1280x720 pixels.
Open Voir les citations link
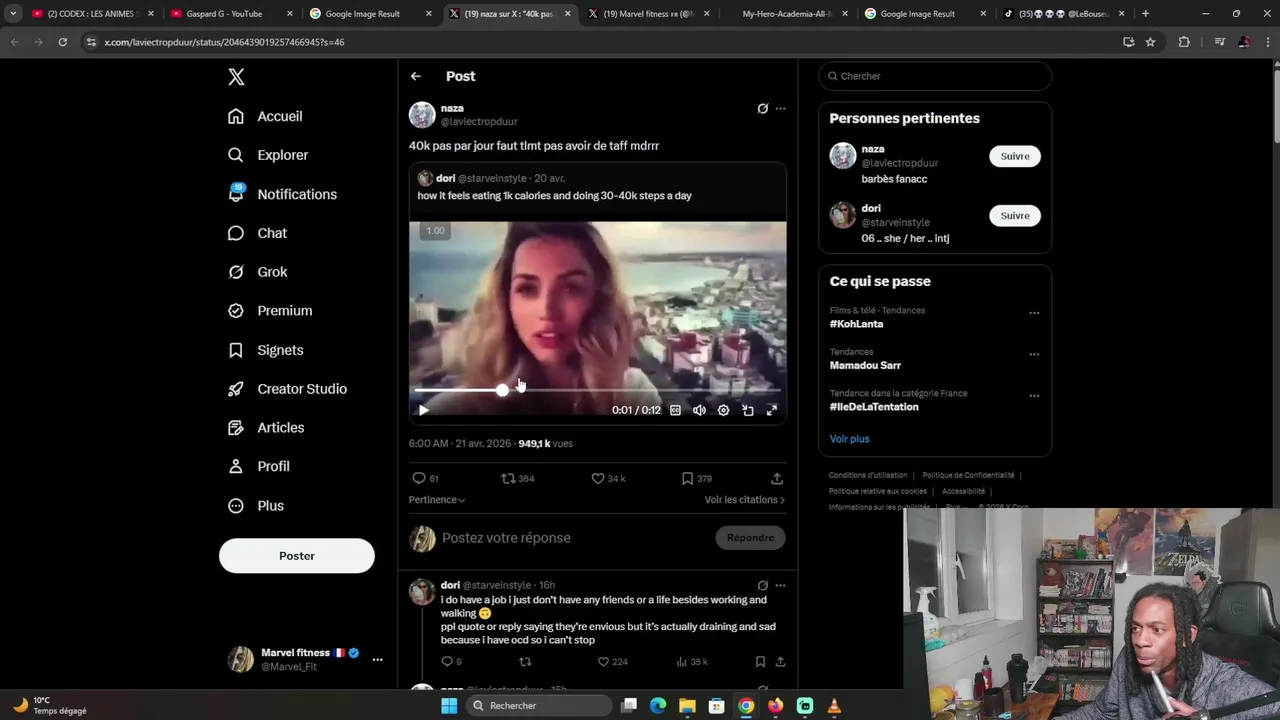[744, 500]
